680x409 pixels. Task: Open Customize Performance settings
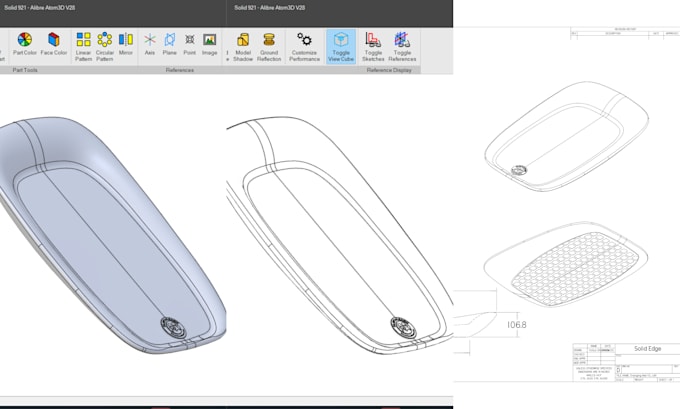[x=304, y=46]
